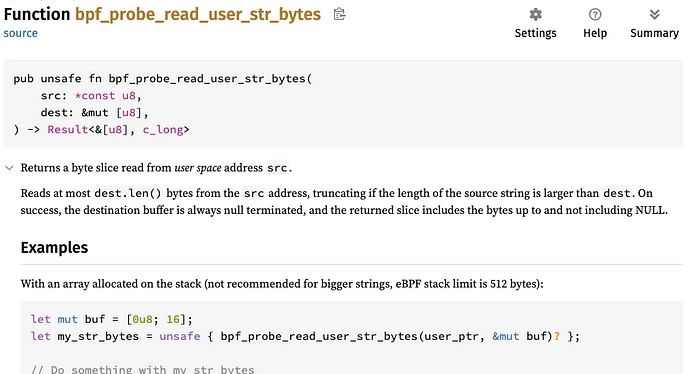This screenshot has width=700, height=374.
Task: Click the 'let my_str_bytes' code line
Action: [305, 337]
